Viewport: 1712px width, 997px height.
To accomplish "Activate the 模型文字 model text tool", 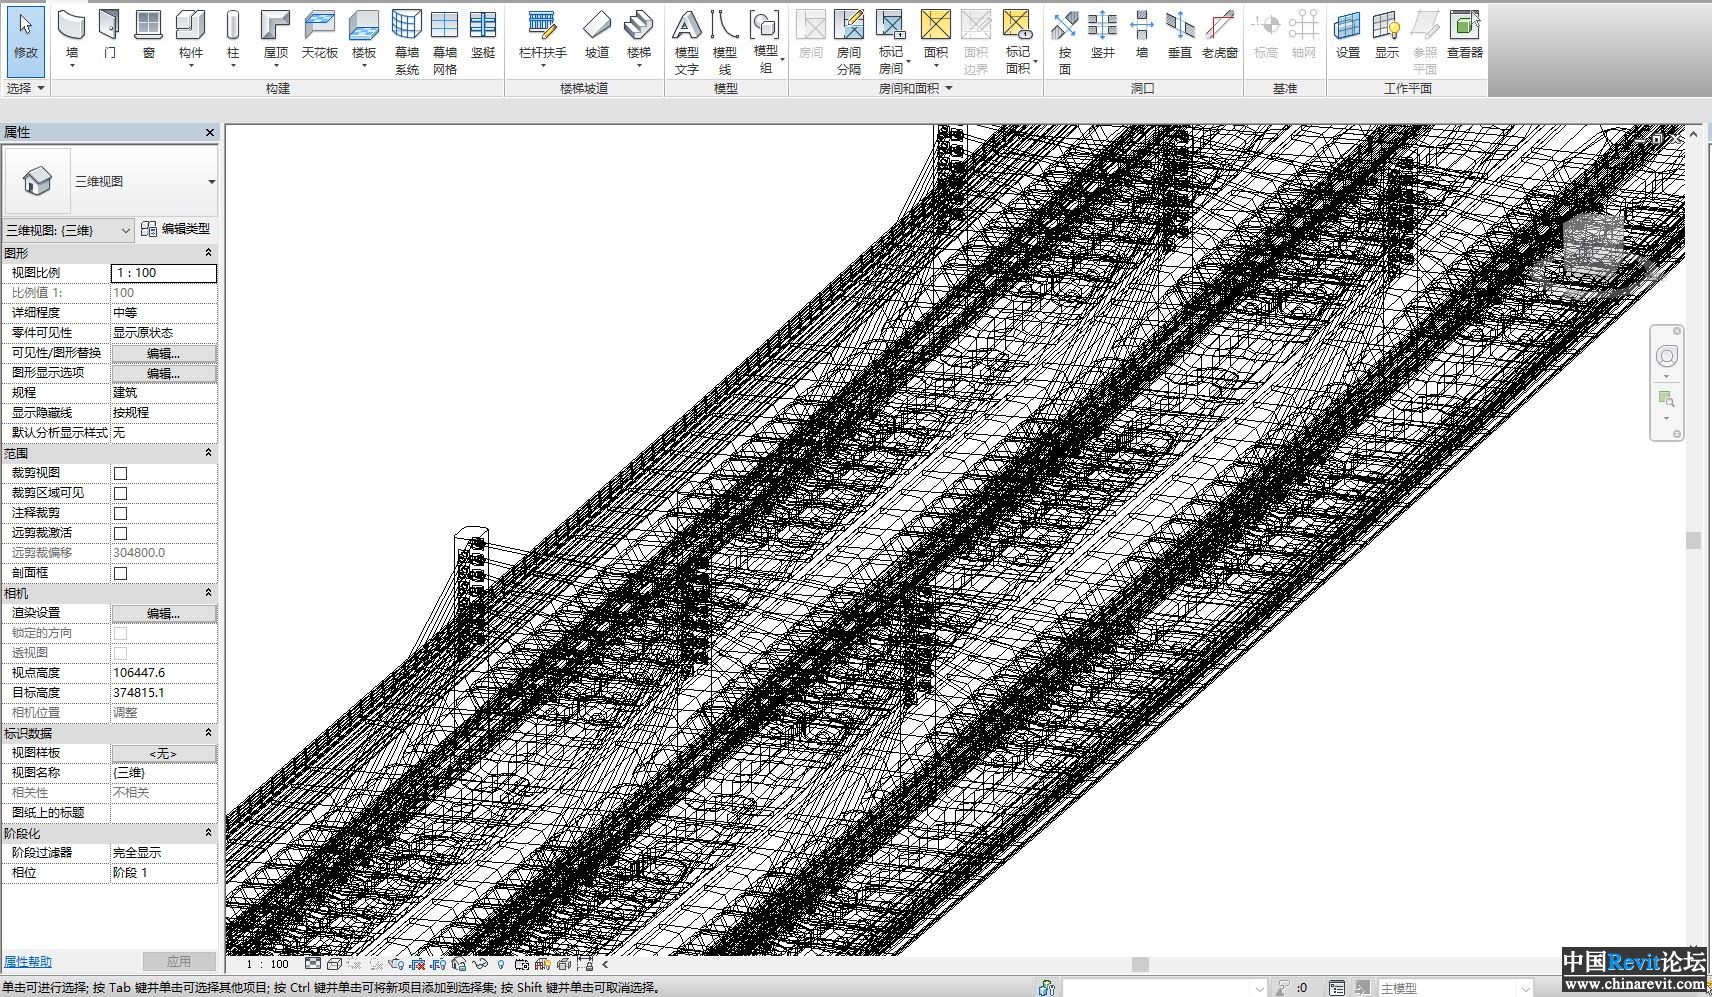I will 687,42.
